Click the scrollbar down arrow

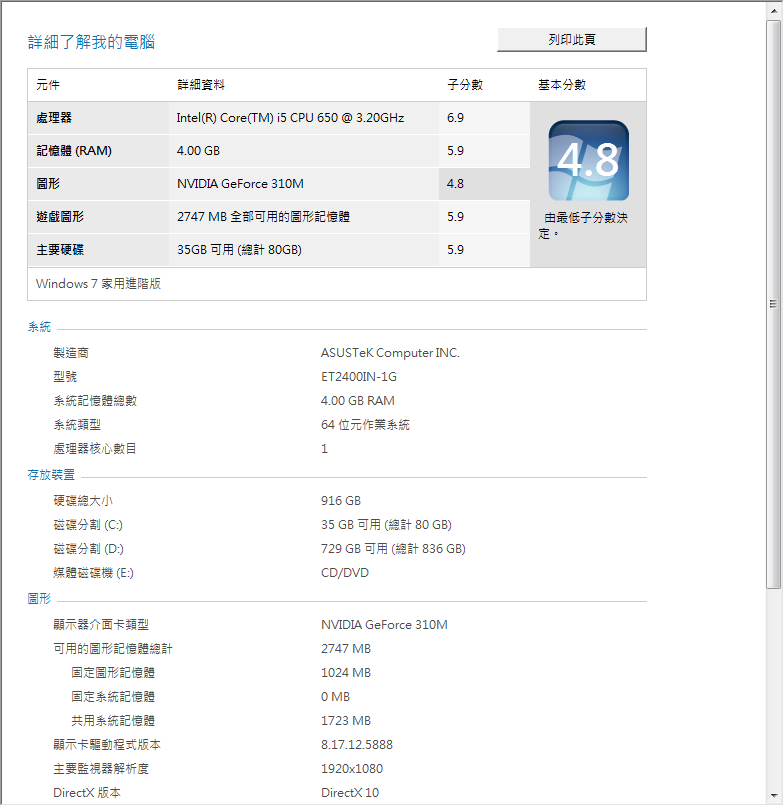pyautogui.click(x=774, y=796)
